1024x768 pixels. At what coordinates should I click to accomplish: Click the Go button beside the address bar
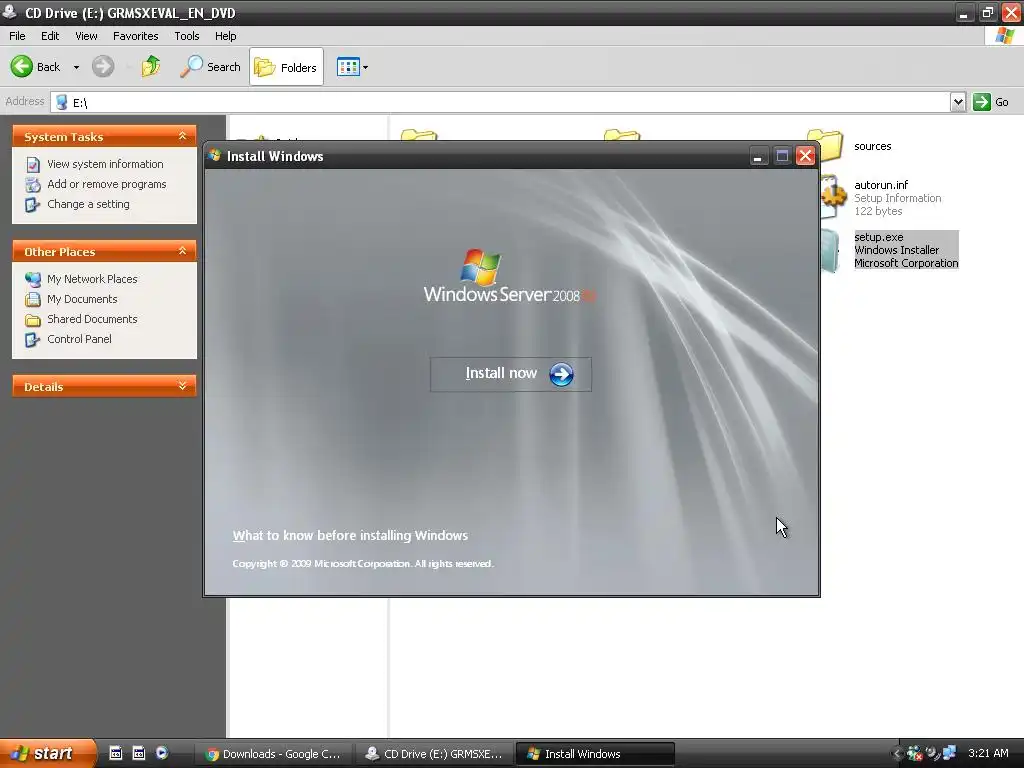click(x=991, y=102)
